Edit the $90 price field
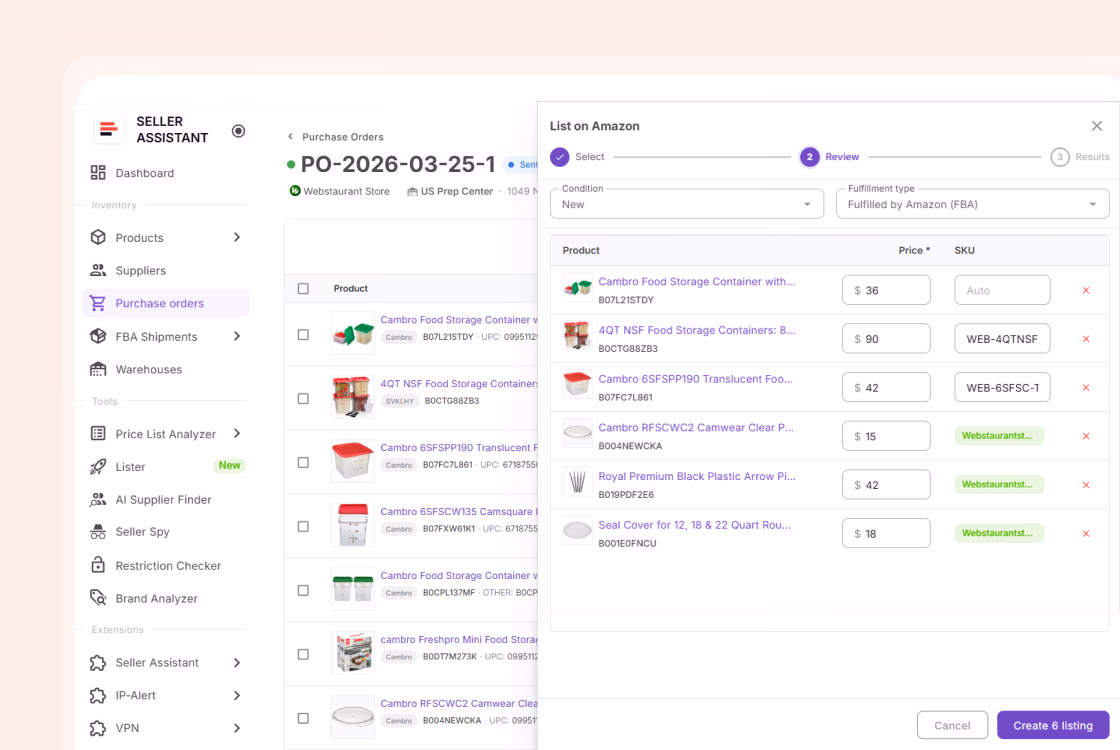 point(886,339)
